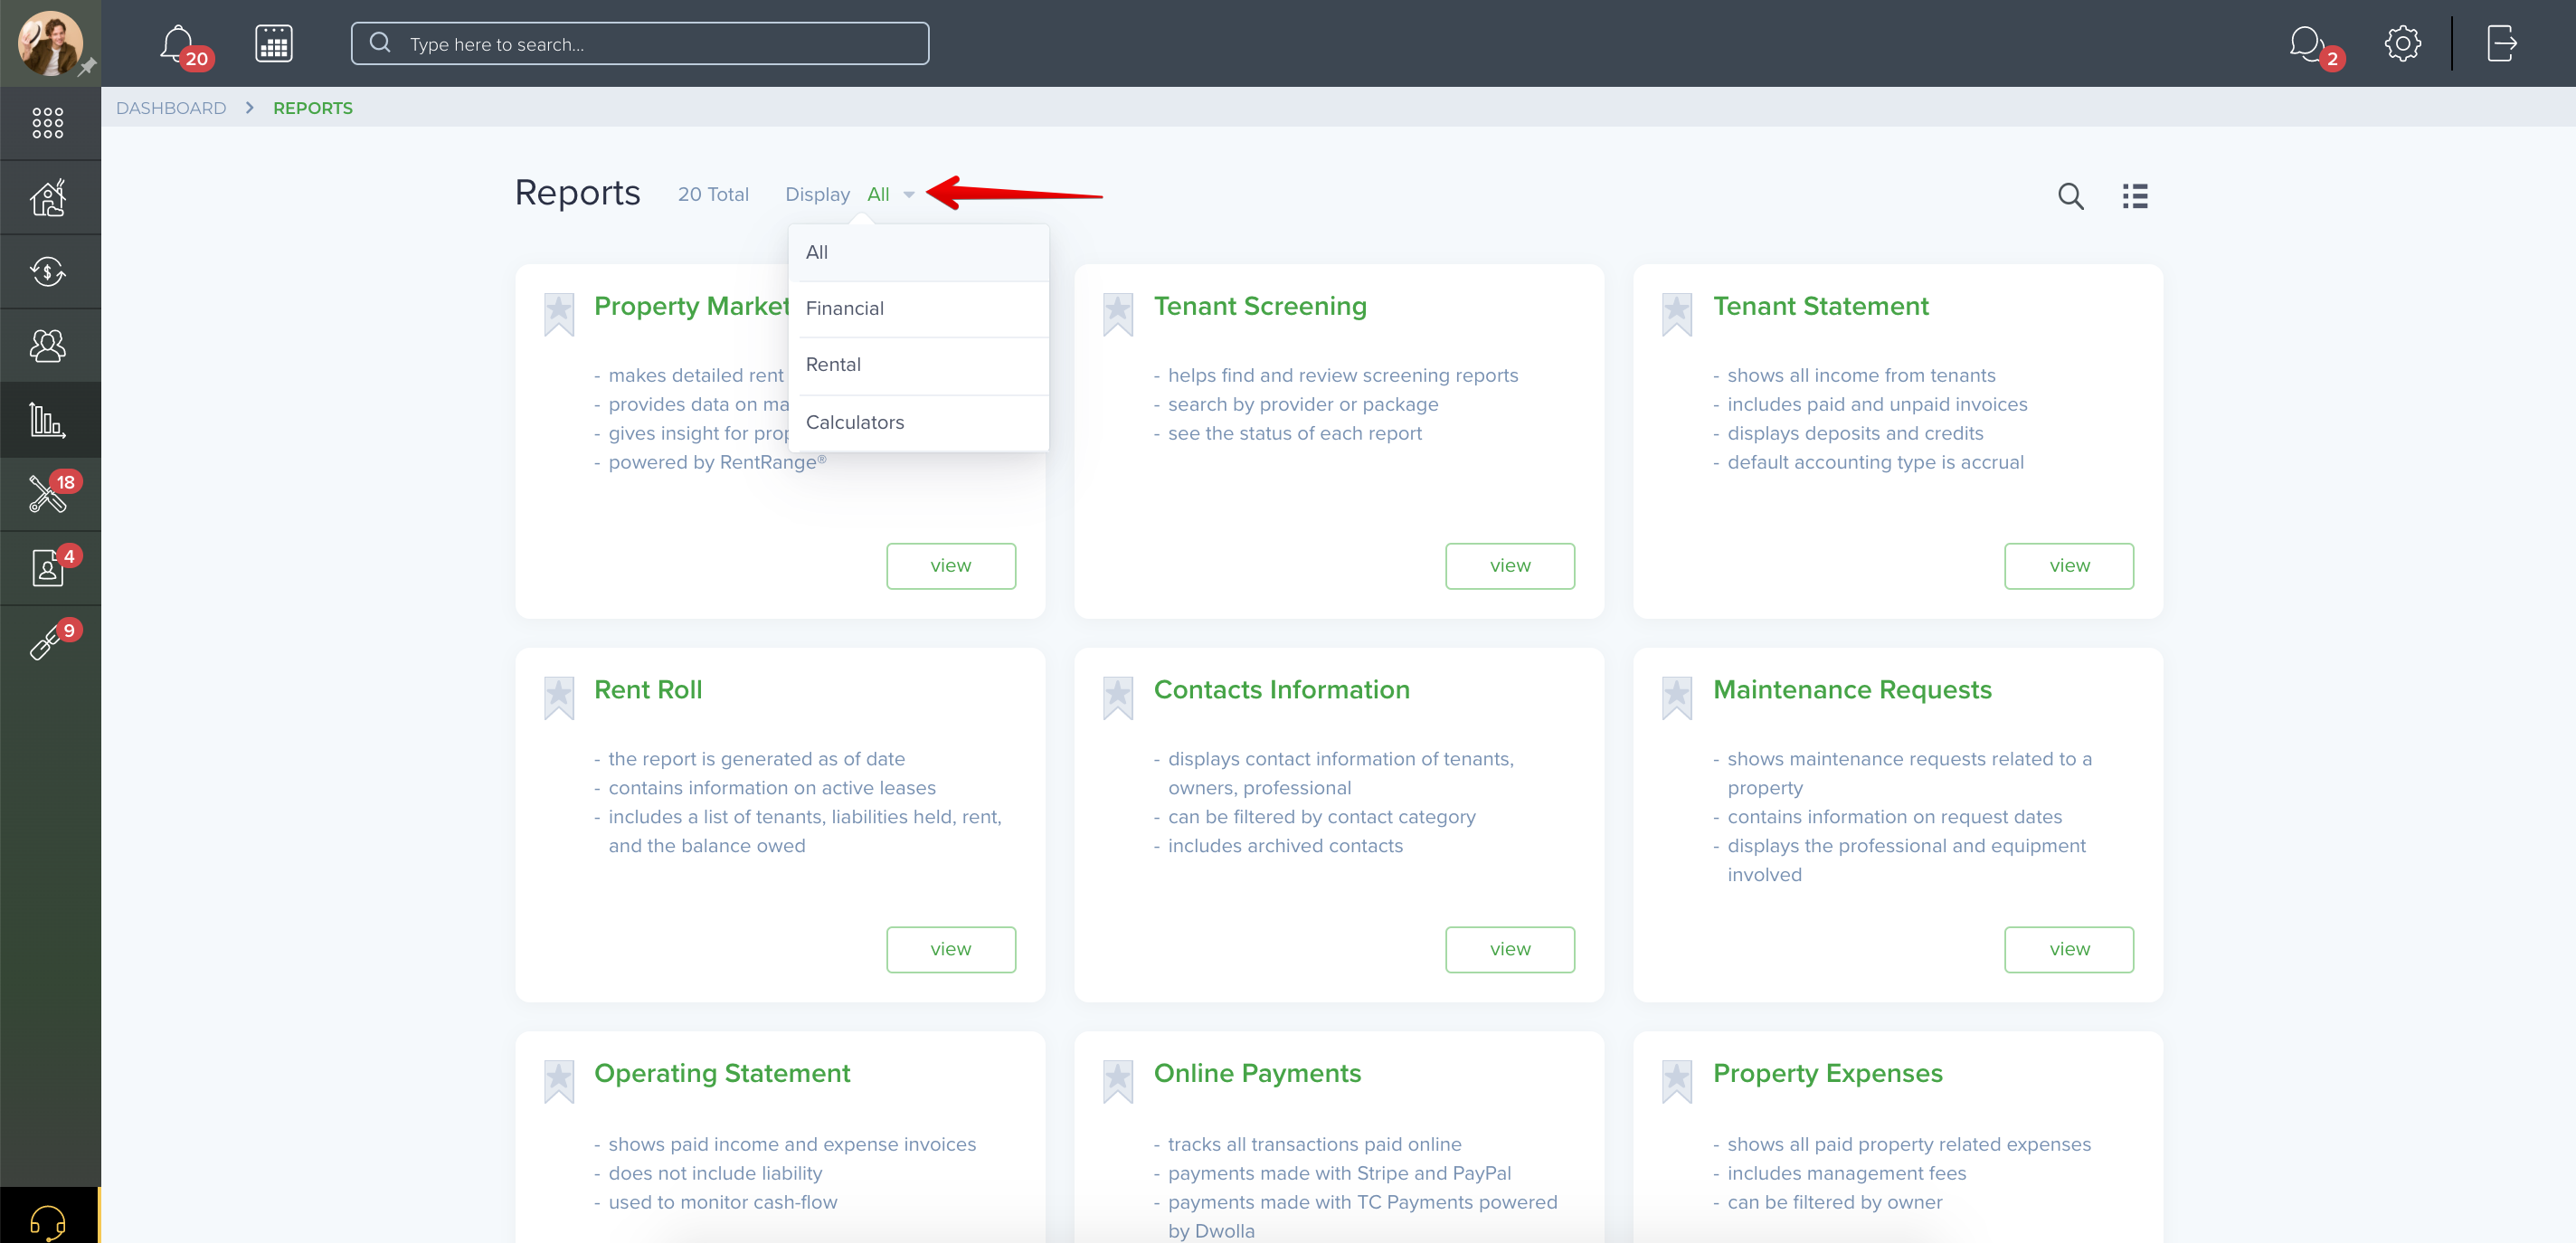
Task: Bookmark the Property Market report
Action: [559, 314]
